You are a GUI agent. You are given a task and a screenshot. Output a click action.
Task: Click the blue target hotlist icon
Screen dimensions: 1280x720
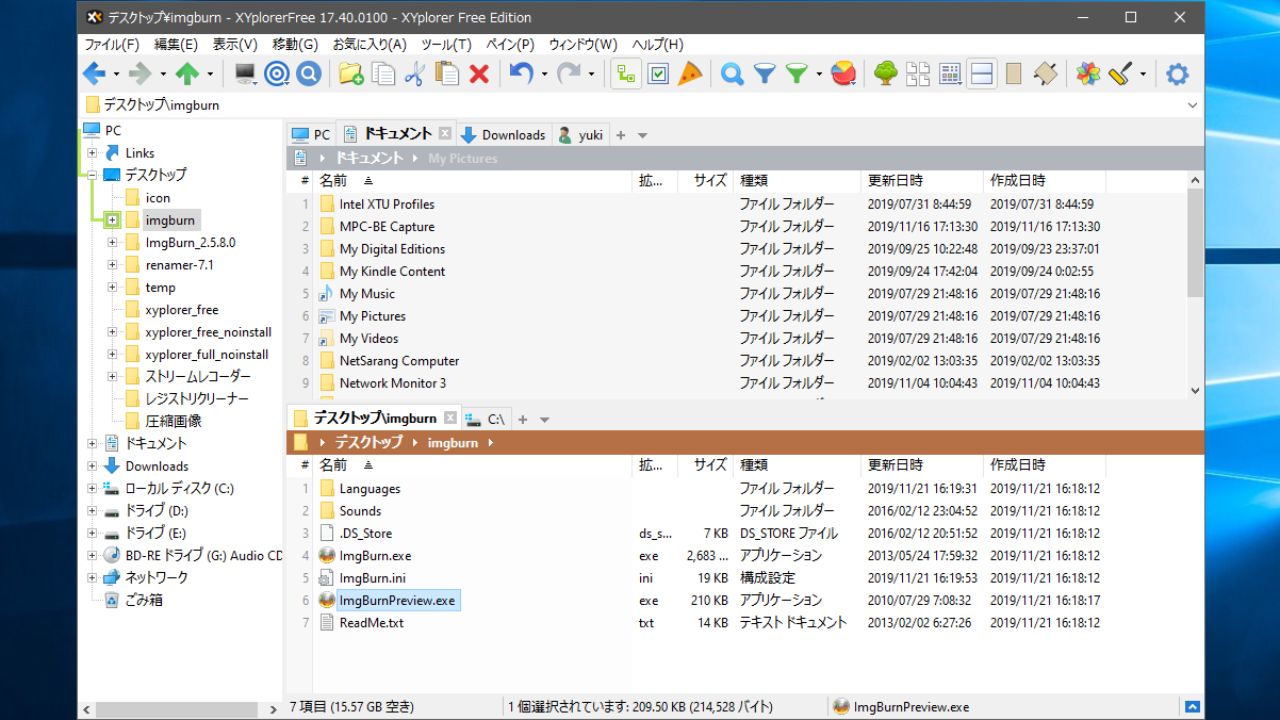pyautogui.click(x=277, y=73)
